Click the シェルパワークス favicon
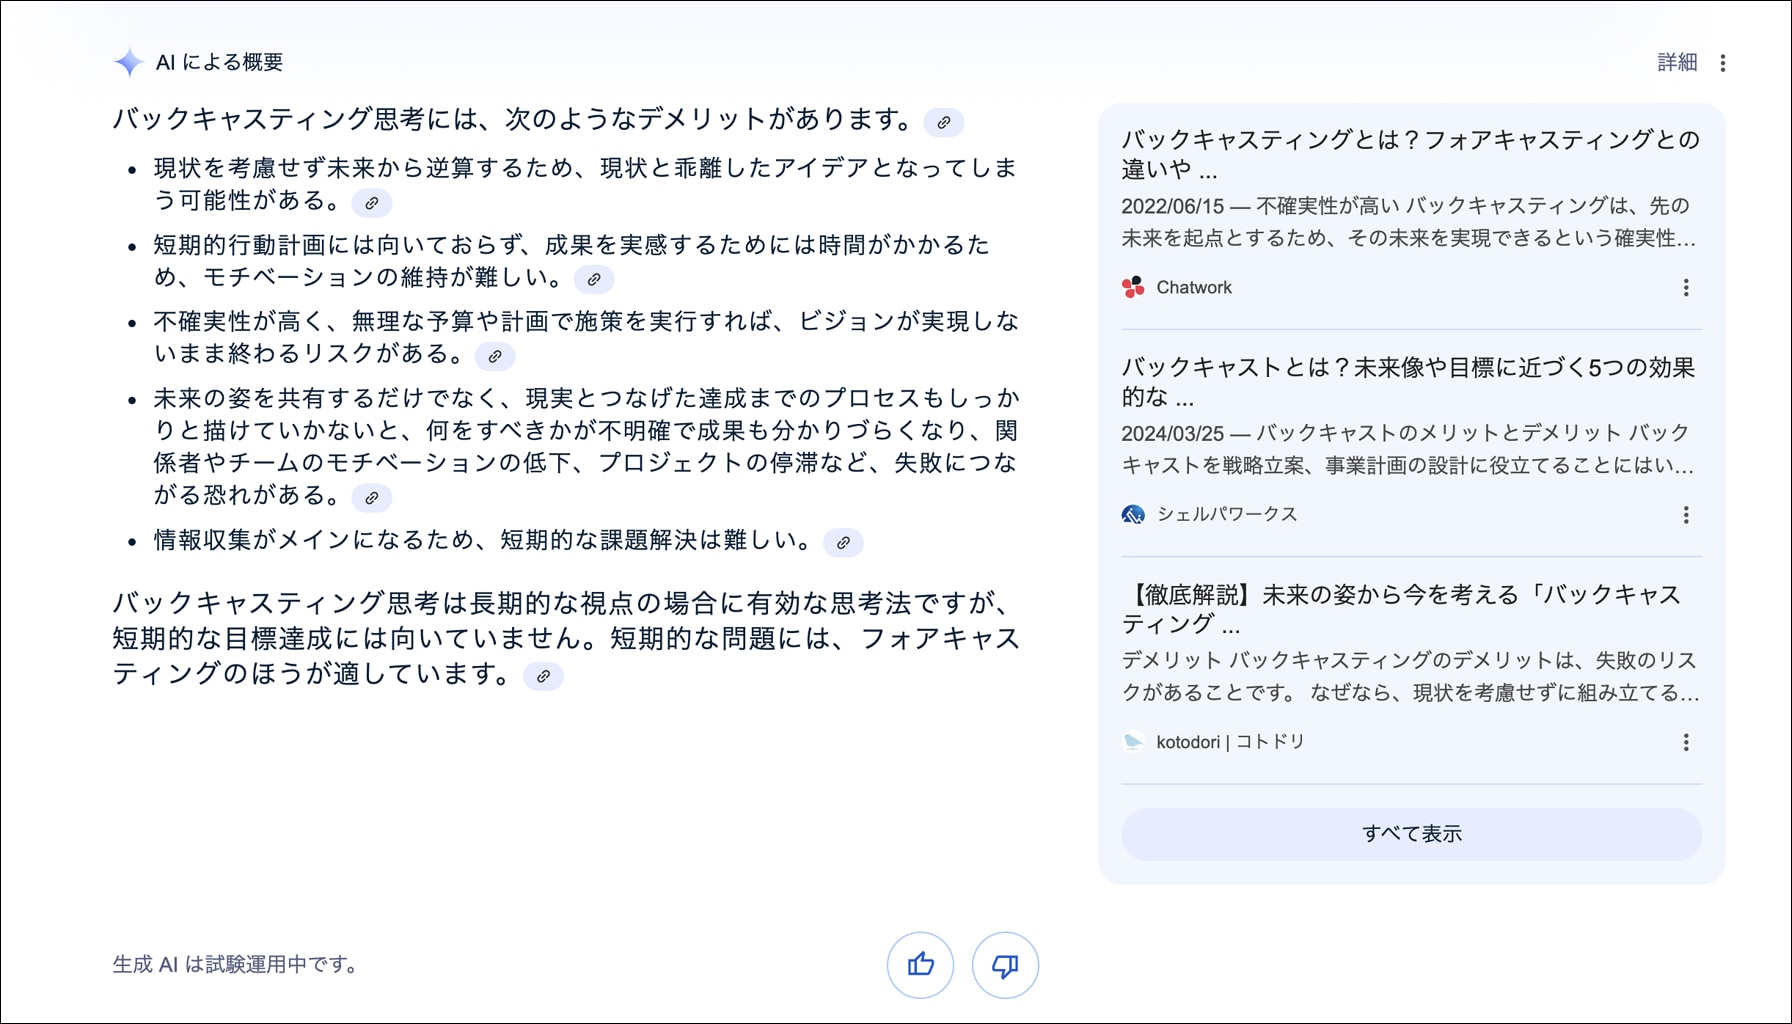 click(1133, 514)
